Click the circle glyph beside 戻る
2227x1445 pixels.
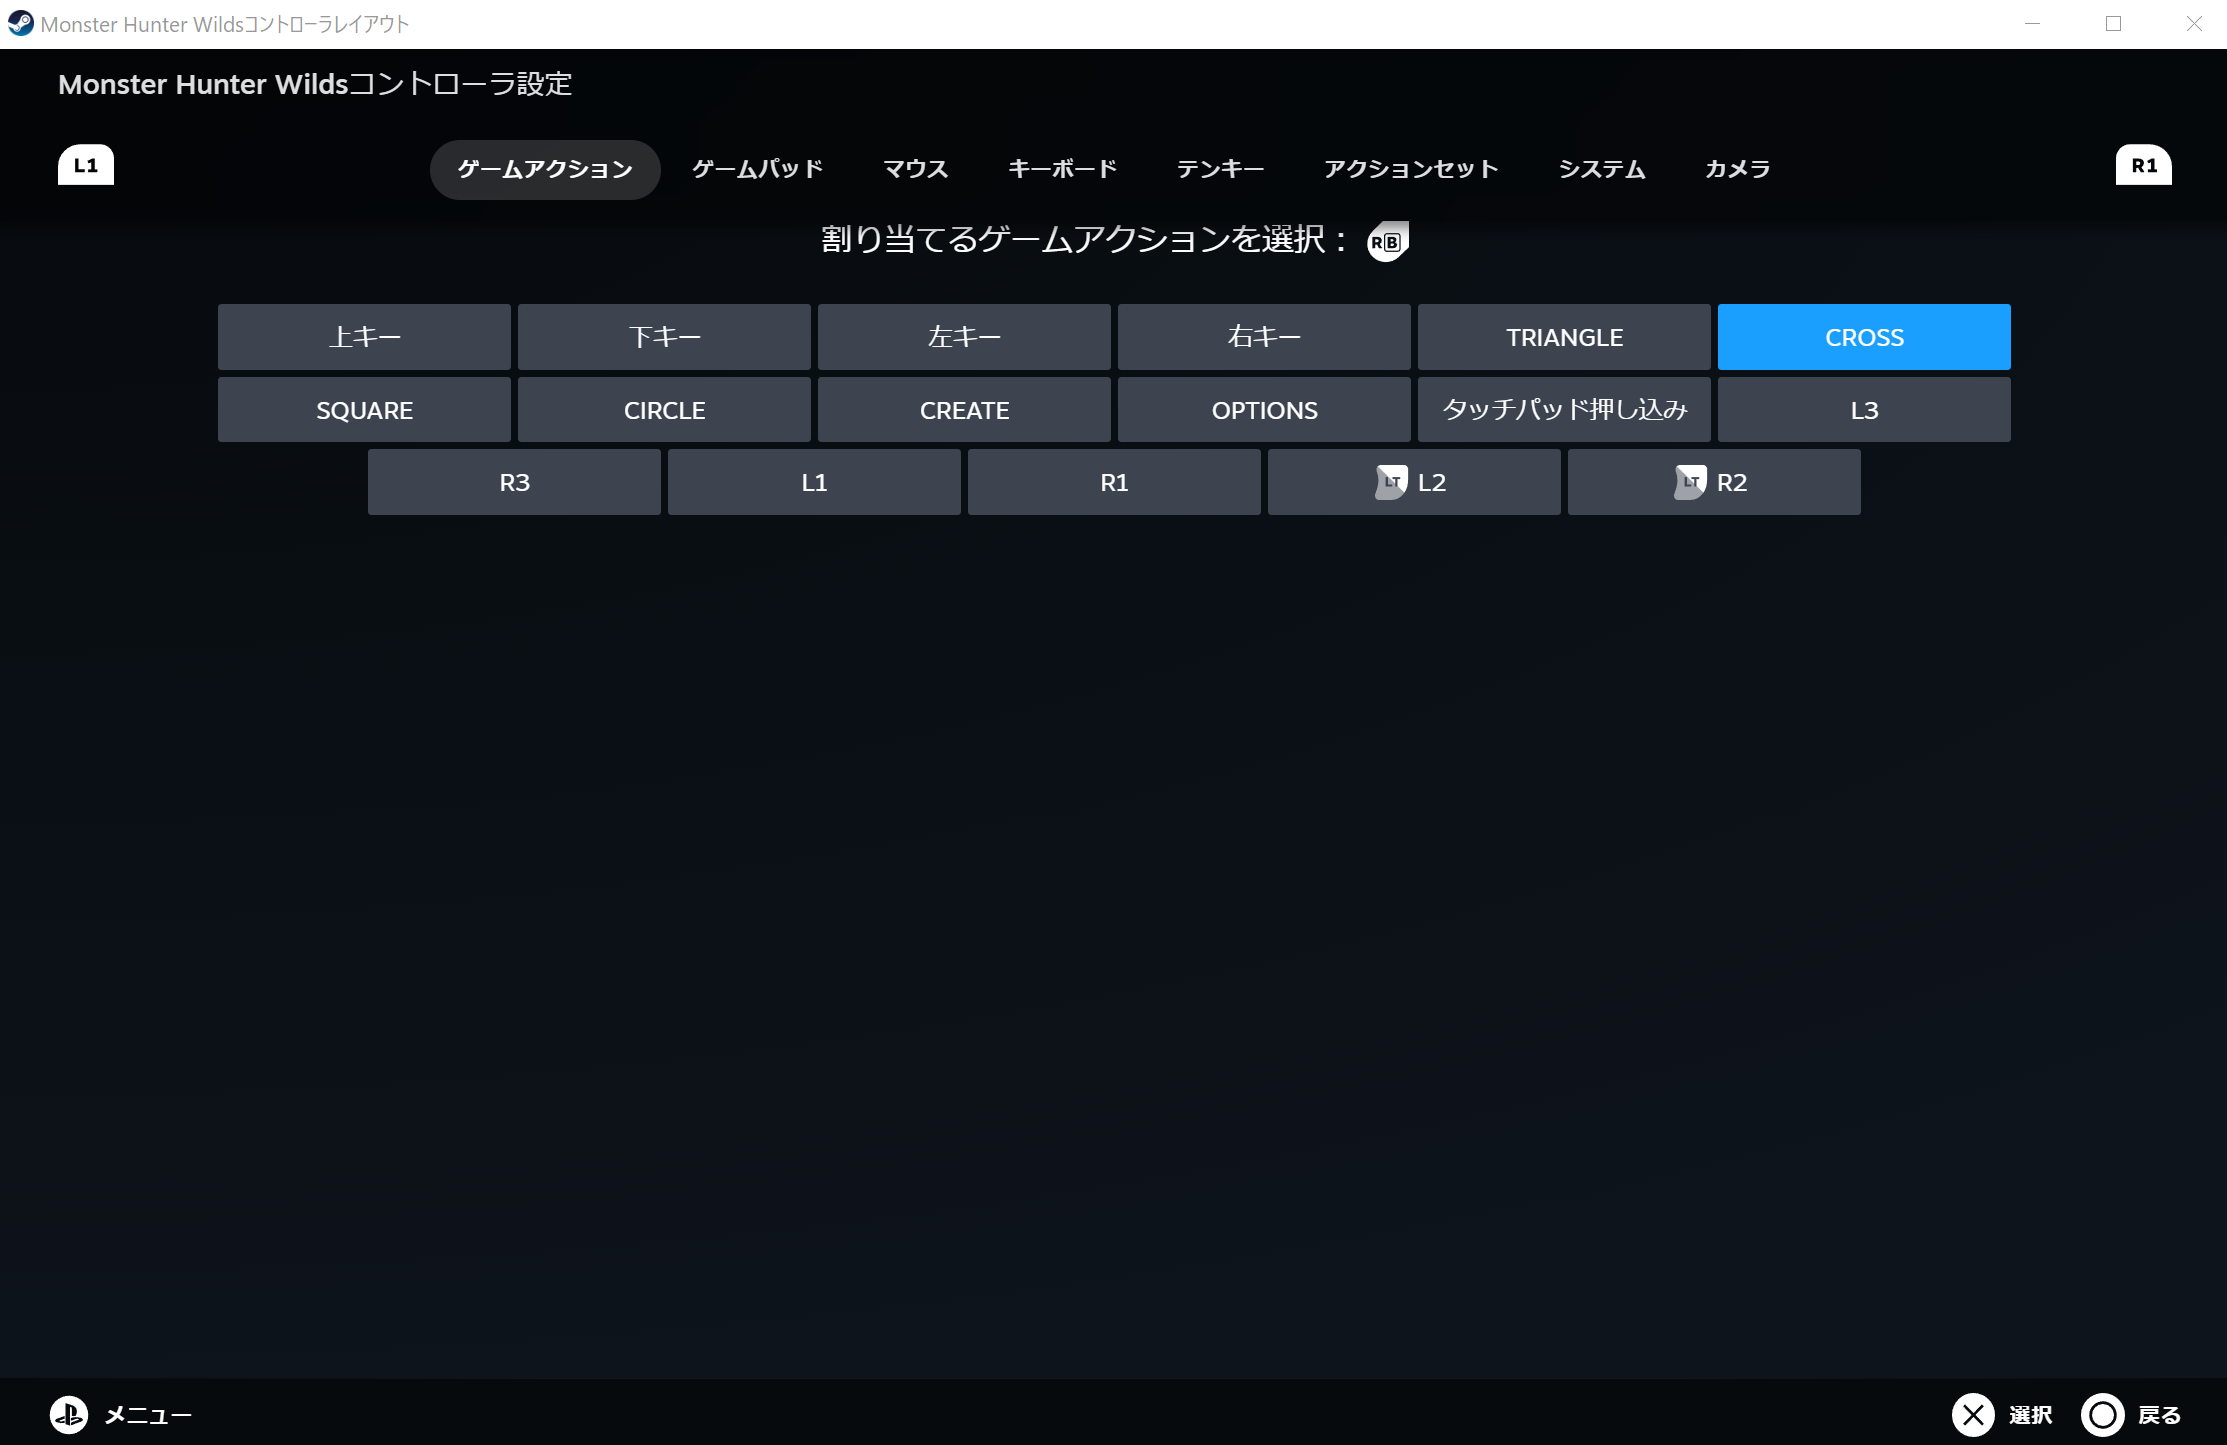[x=2102, y=1414]
